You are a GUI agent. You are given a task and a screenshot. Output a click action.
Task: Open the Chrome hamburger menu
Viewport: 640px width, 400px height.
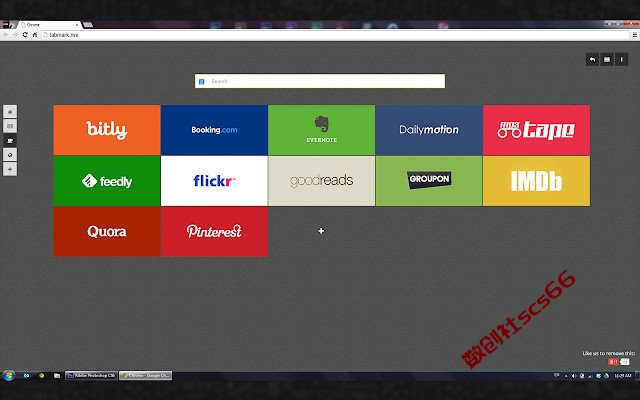[635, 35]
